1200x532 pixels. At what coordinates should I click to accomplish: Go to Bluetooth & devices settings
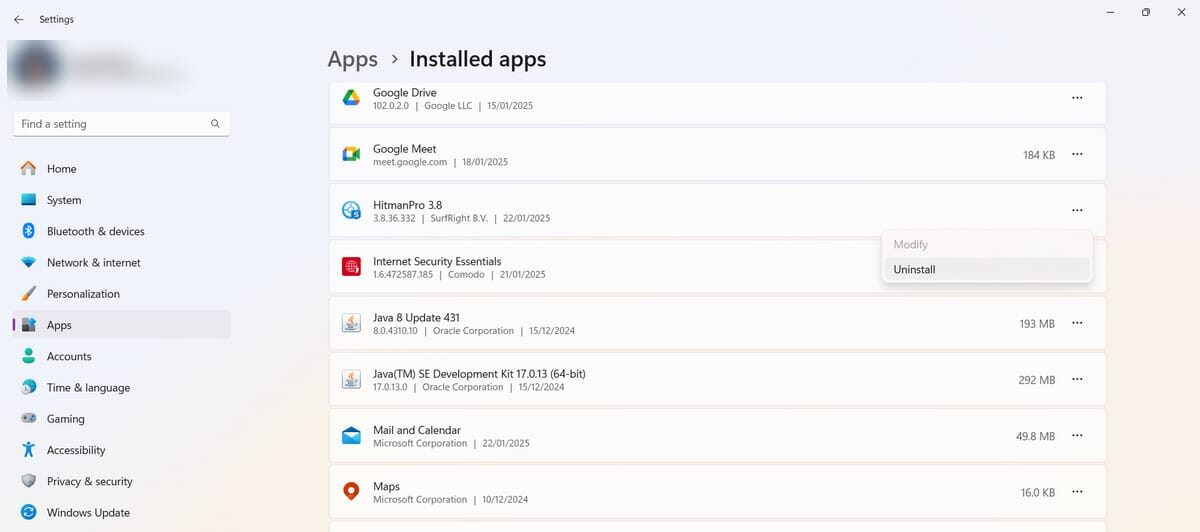pos(120,231)
